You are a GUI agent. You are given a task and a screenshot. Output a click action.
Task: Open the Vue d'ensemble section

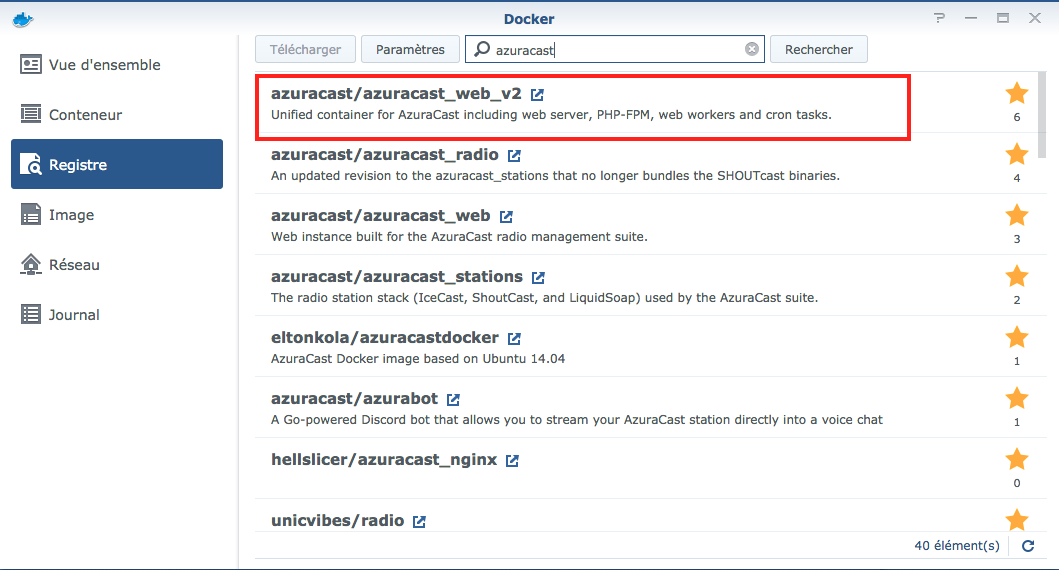tap(117, 65)
